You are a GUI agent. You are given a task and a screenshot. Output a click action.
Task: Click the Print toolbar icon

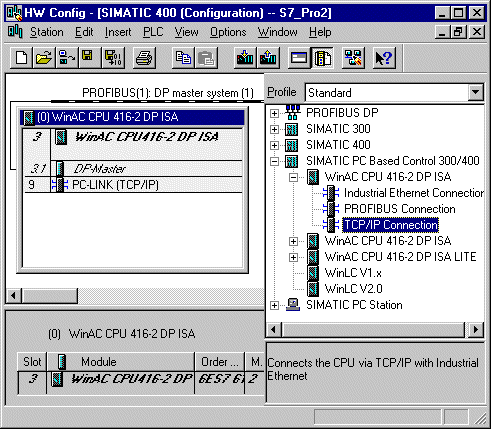pyautogui.click(x=144, y=58)
